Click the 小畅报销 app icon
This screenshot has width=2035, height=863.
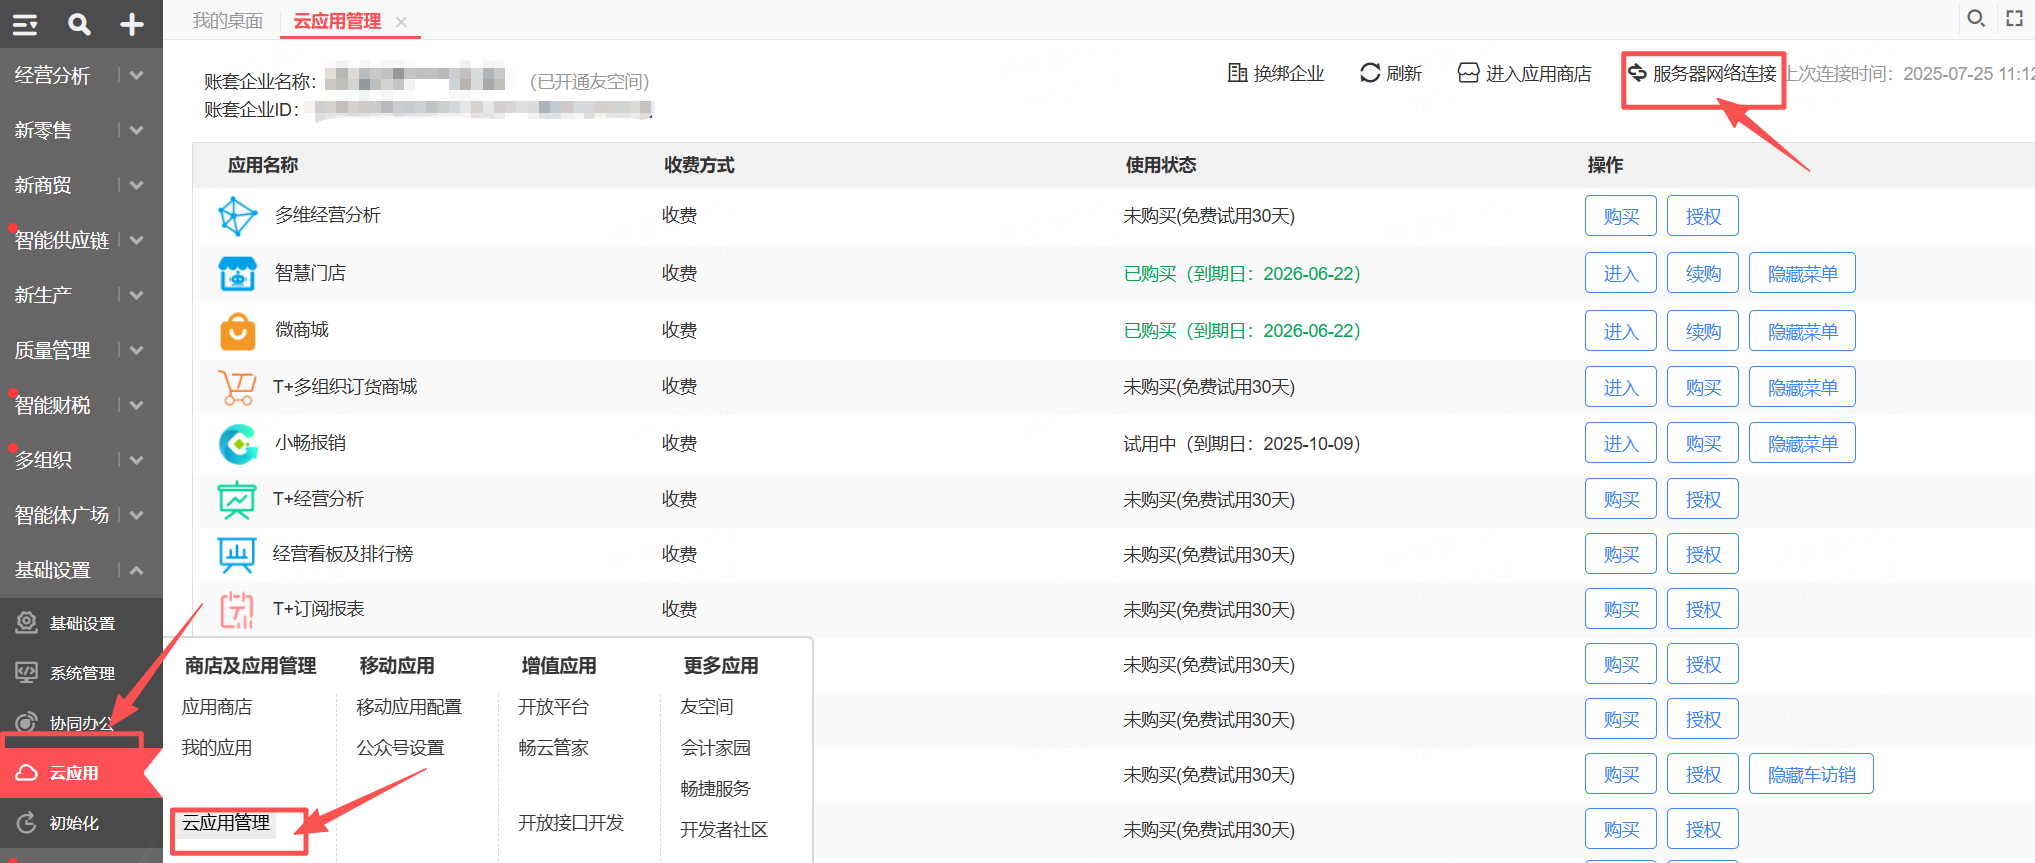click(x=237, y=443)
